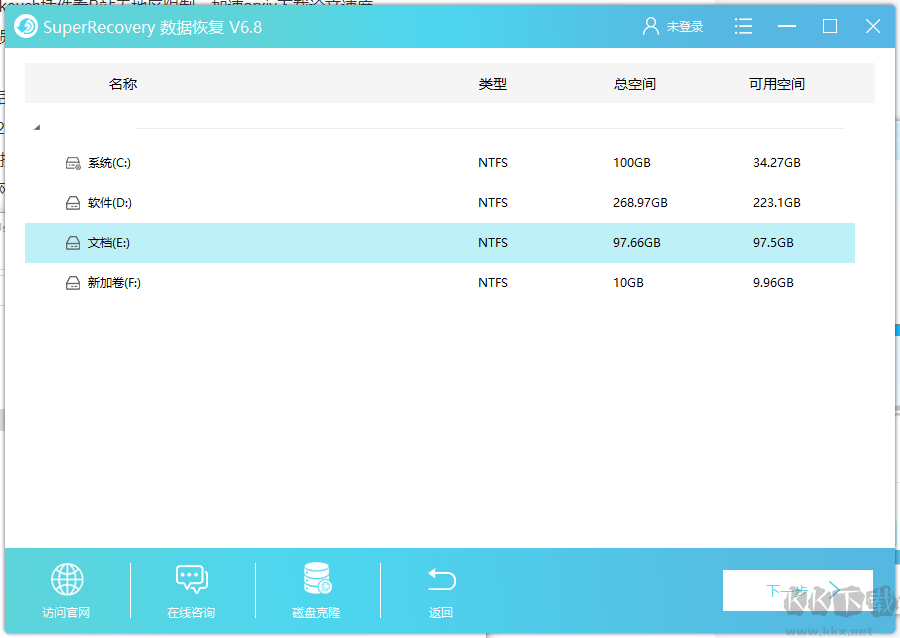The image size is (900, 638).
Task: Click the 新加卷(F:) drive icon
Action: tap(73, 283)
